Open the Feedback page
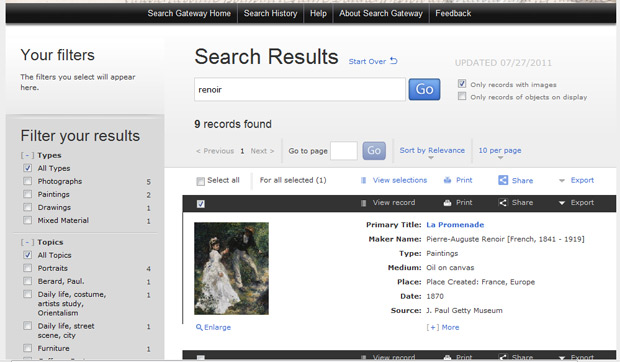This screenshot has width=620, height=362. [453, 13]
